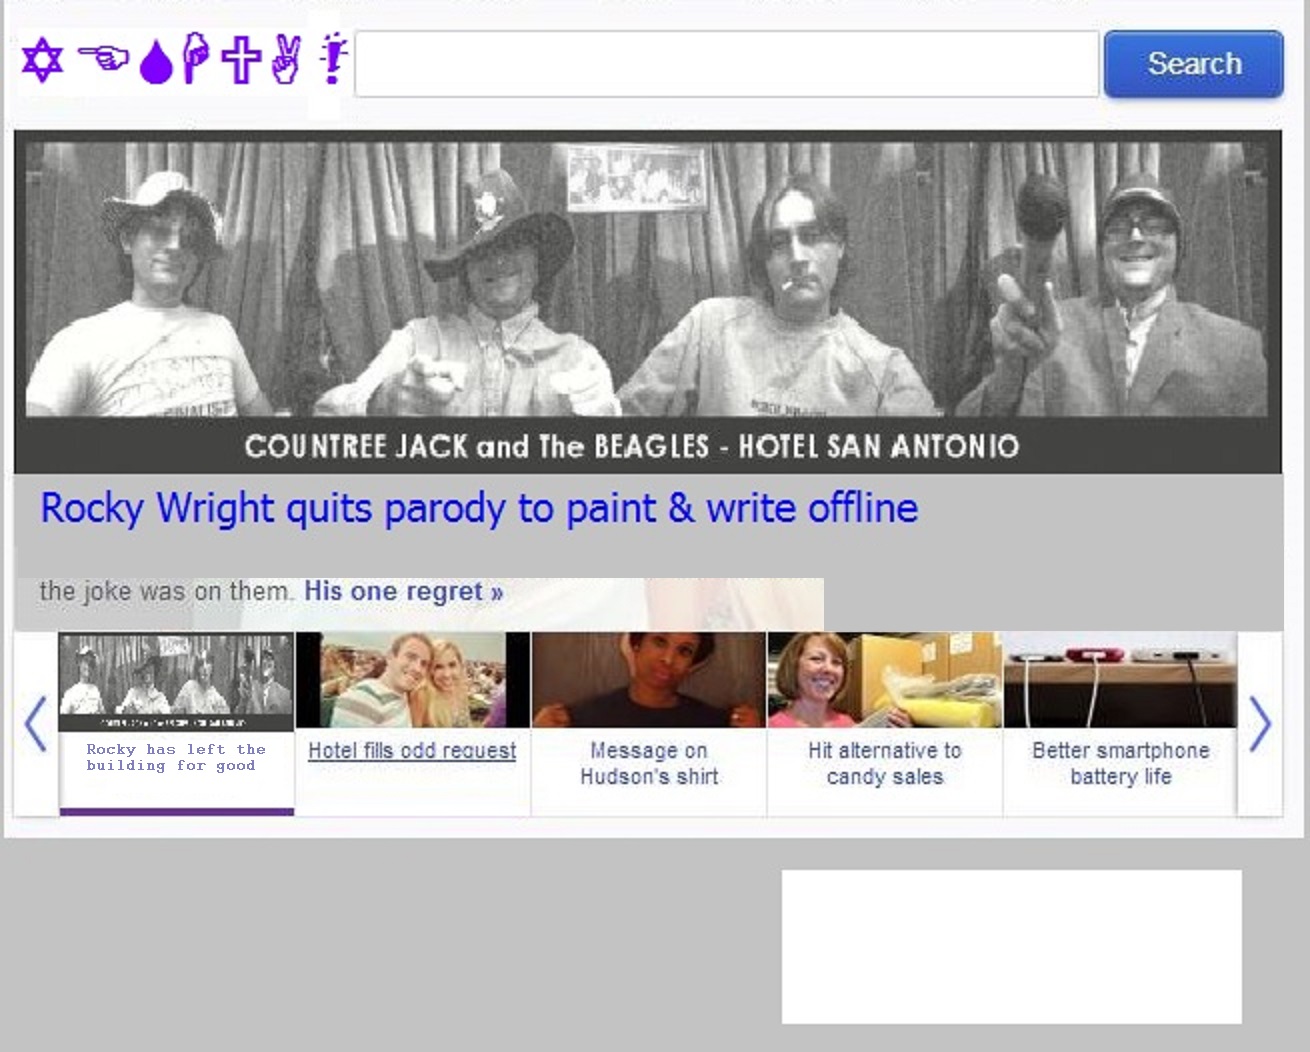
Task: Click the Star of David symbol icon
Action: coord(42,60)
